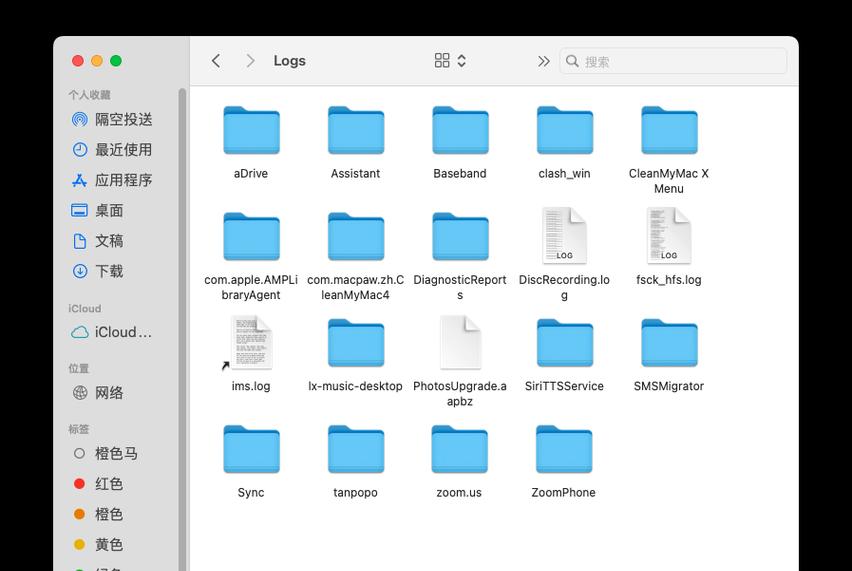
Task: Open Desktop (桌面) in sidebar
Action: tap(98, 210)
